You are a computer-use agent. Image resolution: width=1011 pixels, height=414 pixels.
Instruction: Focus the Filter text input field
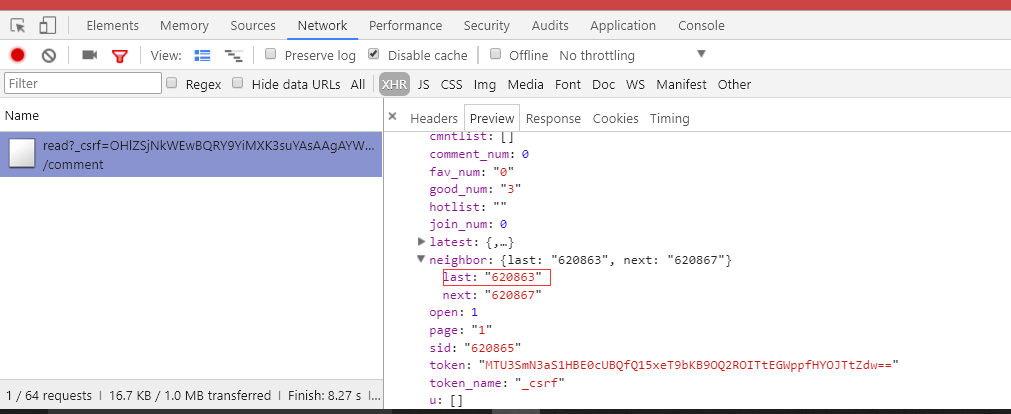pos(83,83)
